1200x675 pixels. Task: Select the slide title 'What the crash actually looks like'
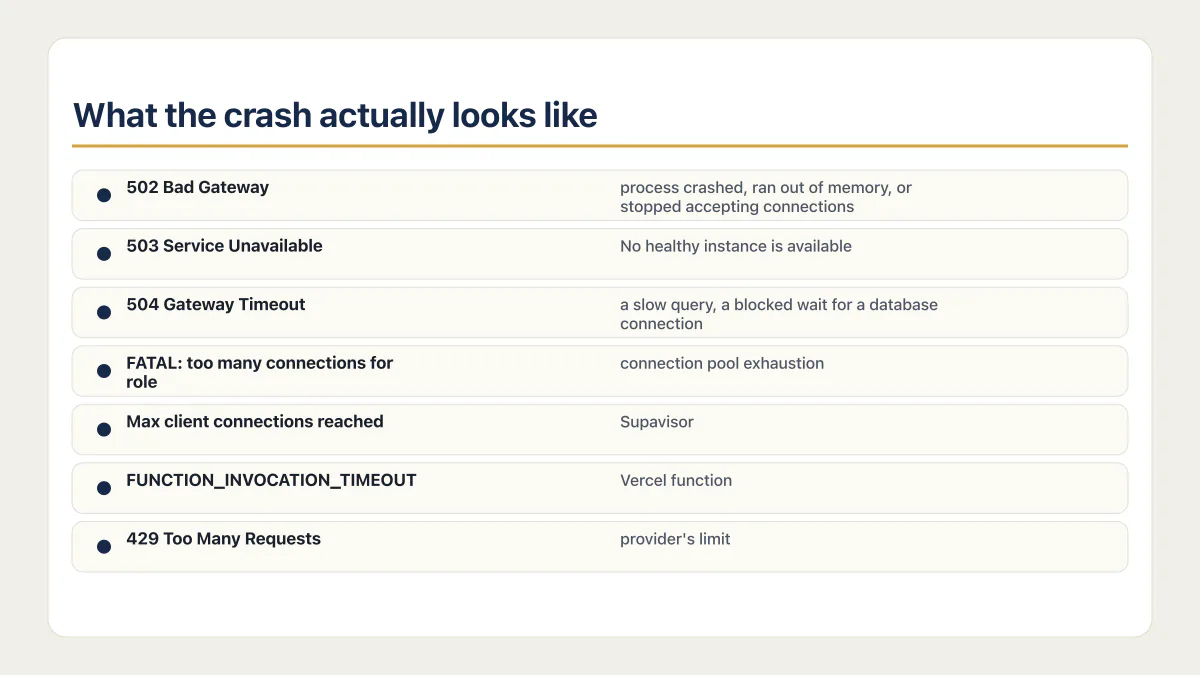click(335, 116)
